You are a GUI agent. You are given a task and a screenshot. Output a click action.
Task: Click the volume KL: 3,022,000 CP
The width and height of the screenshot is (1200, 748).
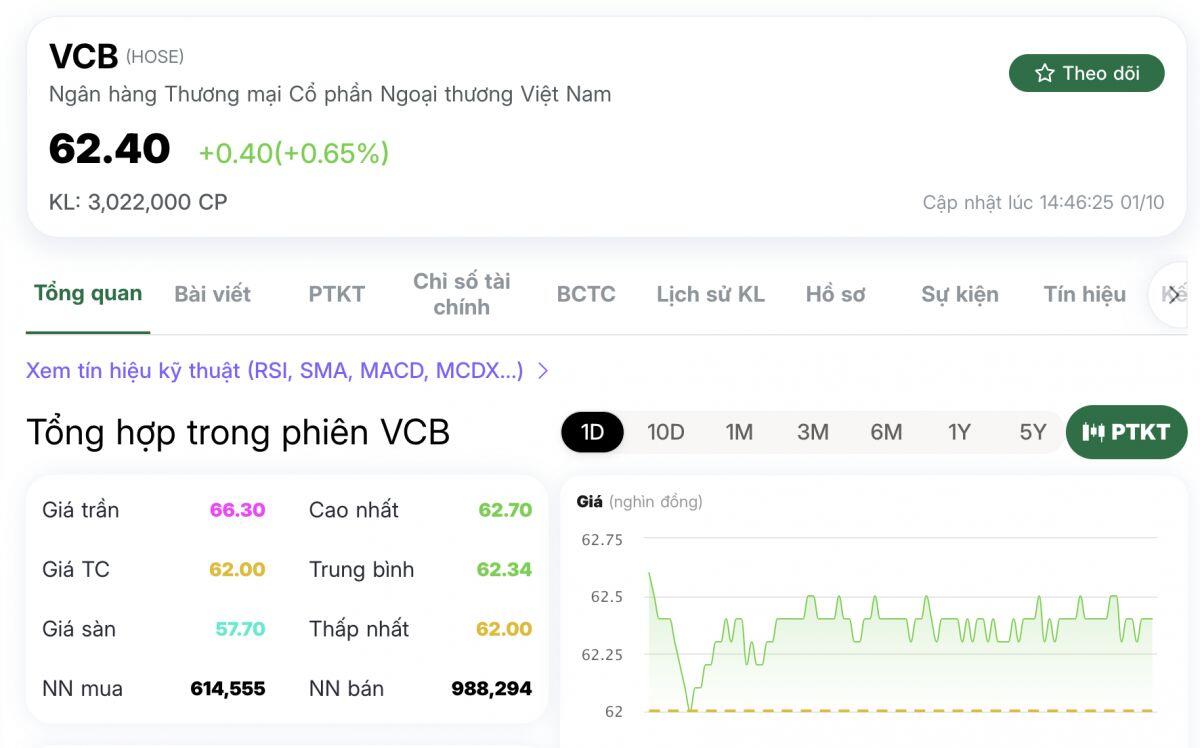coord(138,202)
